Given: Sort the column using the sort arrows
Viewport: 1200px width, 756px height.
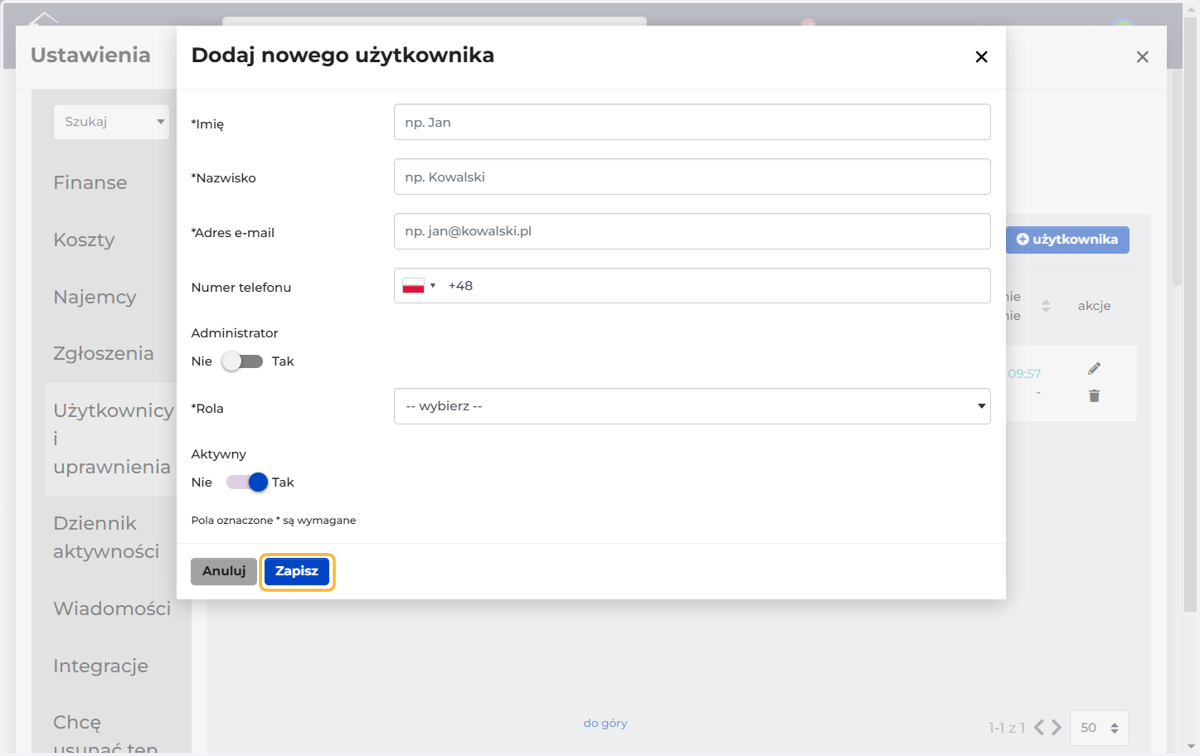Looking at the screenshot, I should pos(1046,306).
